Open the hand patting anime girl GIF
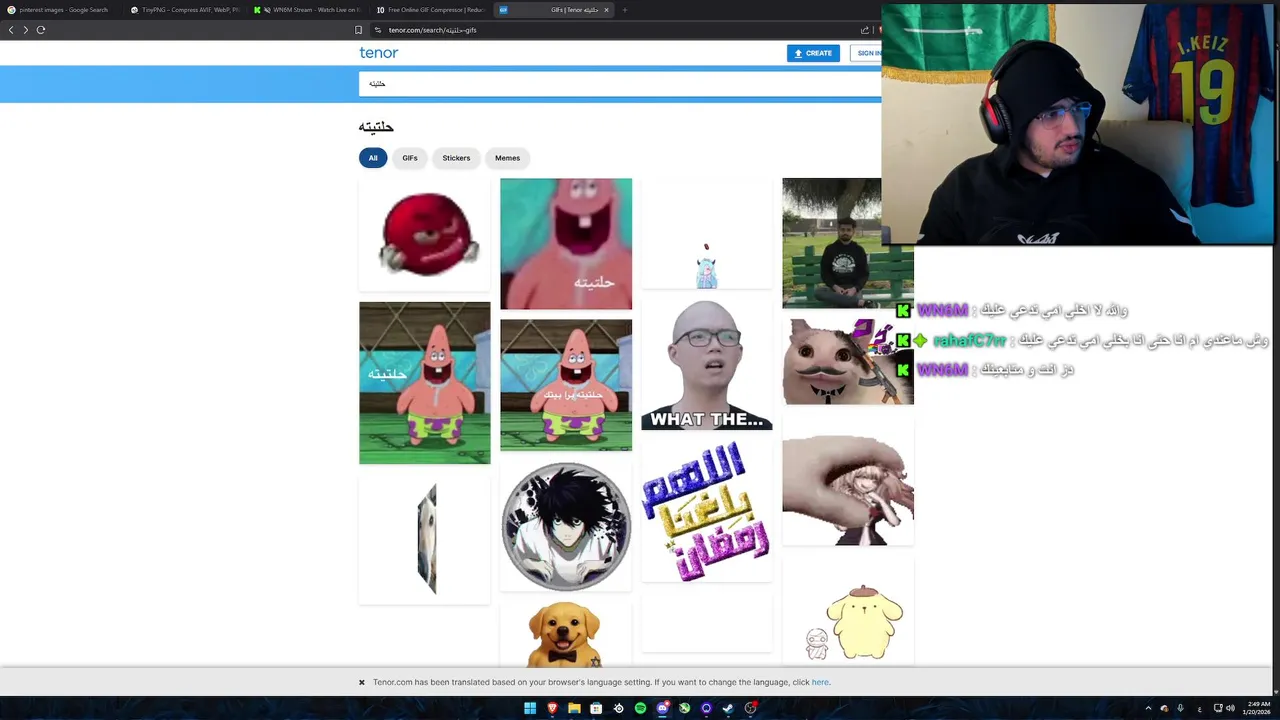 (848, 481)
